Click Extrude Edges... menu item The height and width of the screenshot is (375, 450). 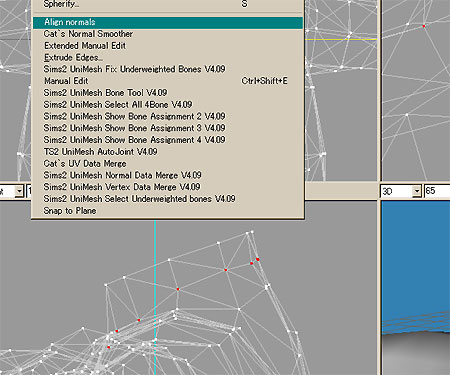(168, 58)
